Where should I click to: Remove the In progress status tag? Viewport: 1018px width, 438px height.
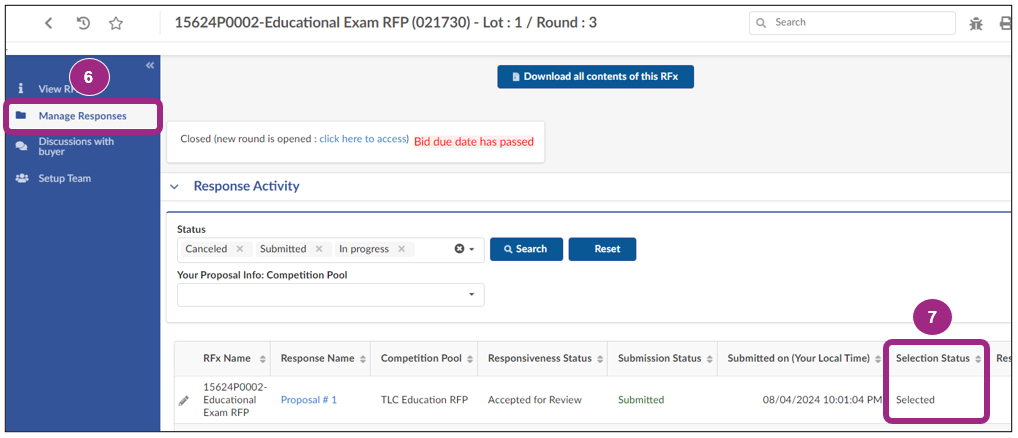point(401,249)
